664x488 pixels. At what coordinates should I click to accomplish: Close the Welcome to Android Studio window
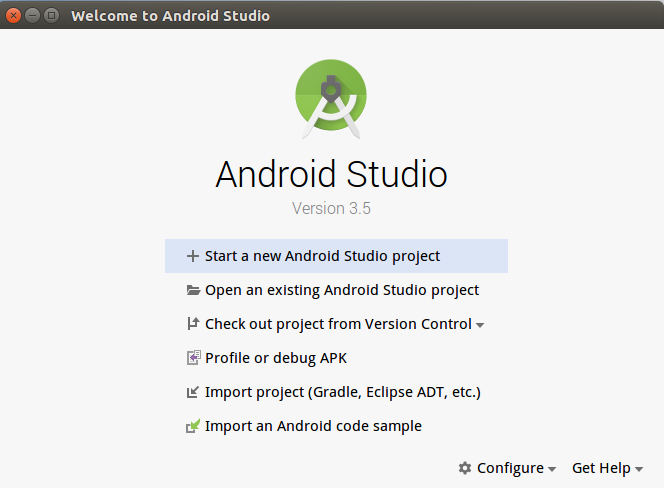[x=14, y=16]
